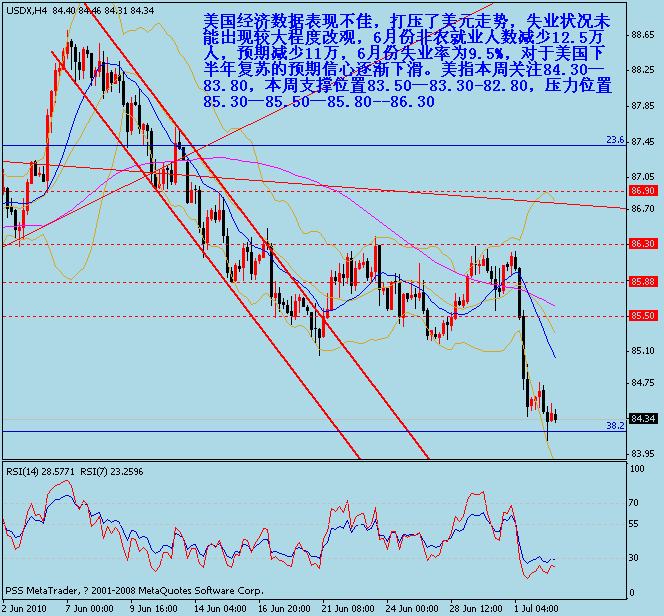Image resolution: width=664 pixels, height=616 pixels.
Task: Click the 1 Jul 04:00 time label
Action: [536, 609]
